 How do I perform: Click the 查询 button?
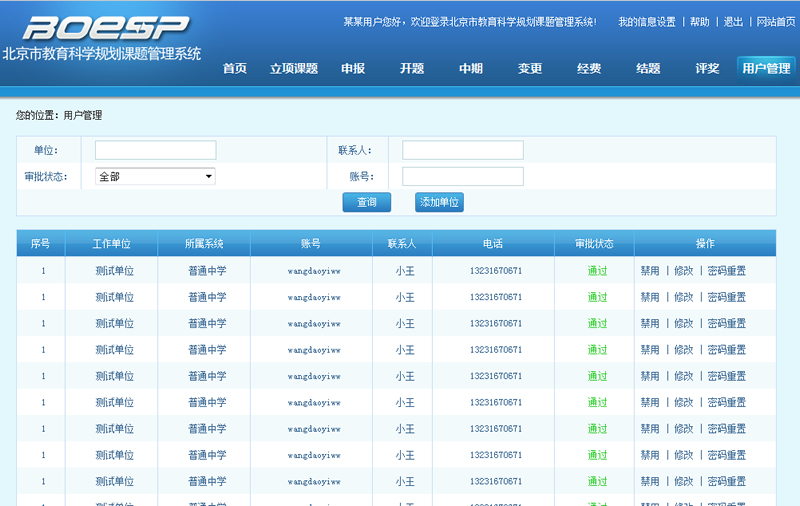[x=367, y=203]
